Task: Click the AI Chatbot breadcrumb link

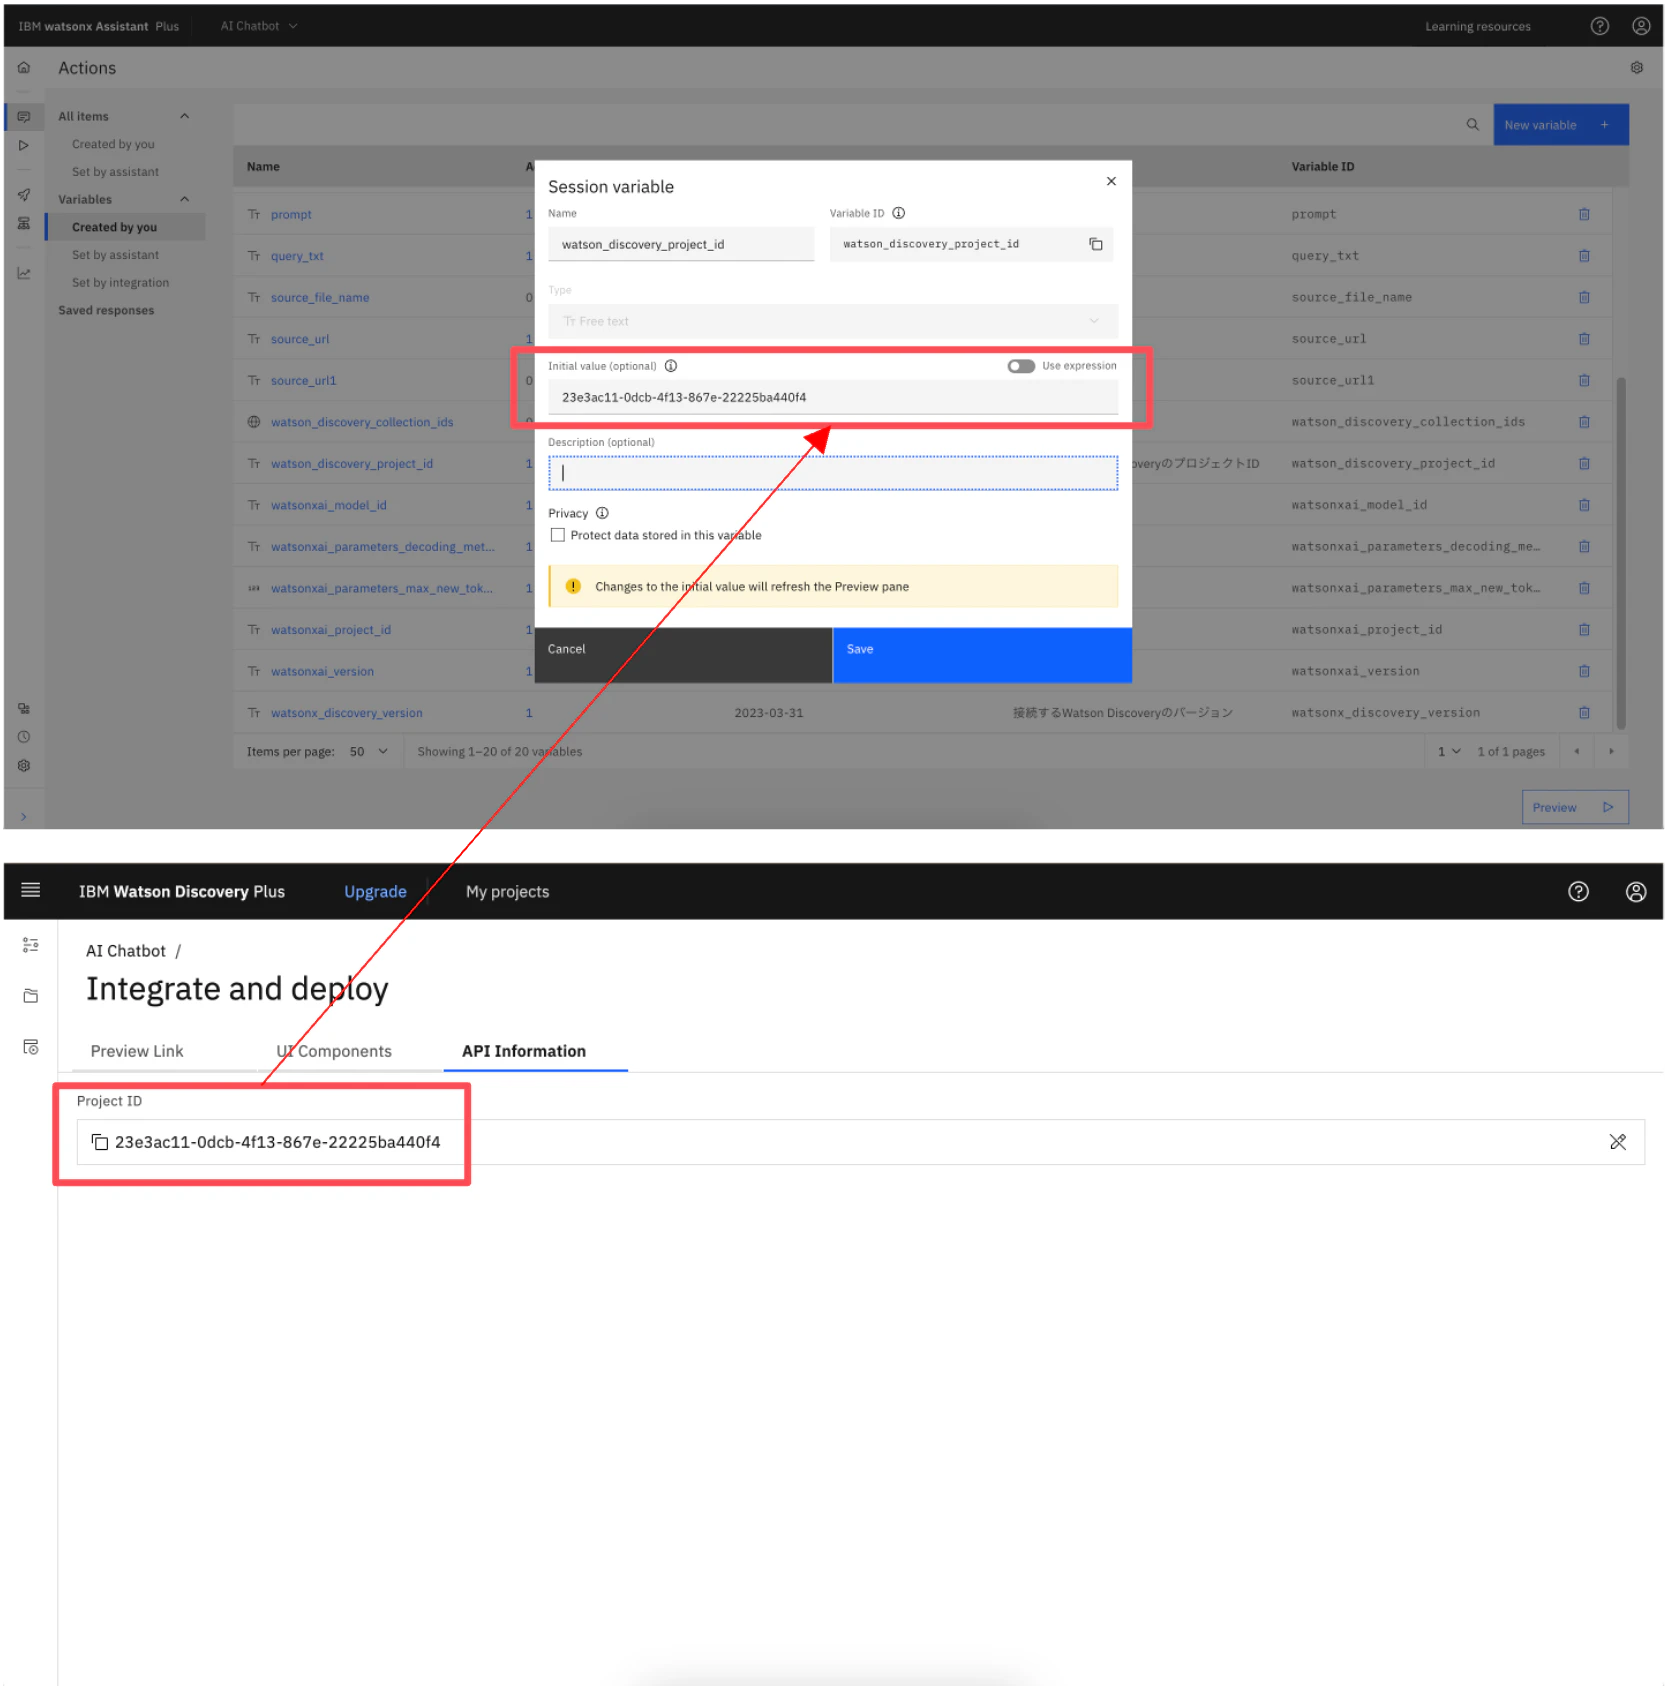Action: (x=125, y=951)
